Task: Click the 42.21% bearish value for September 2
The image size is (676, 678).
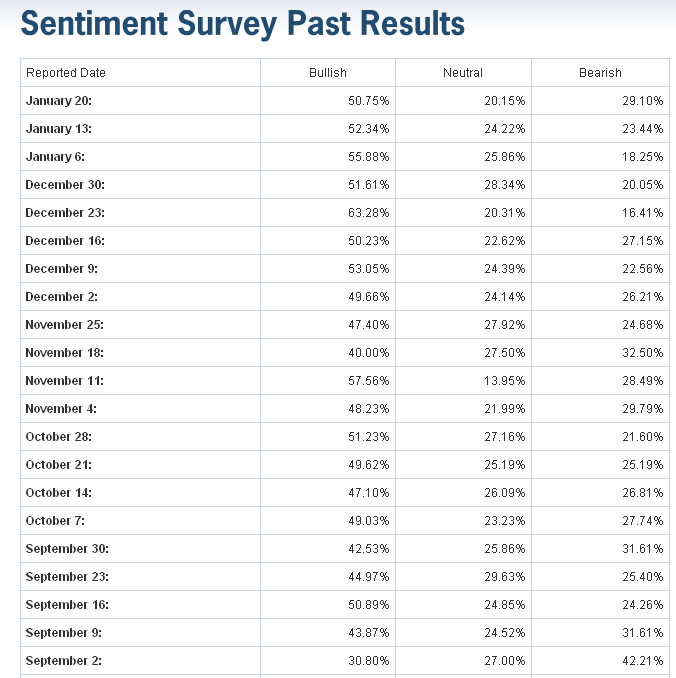Action: coord(643,661)
